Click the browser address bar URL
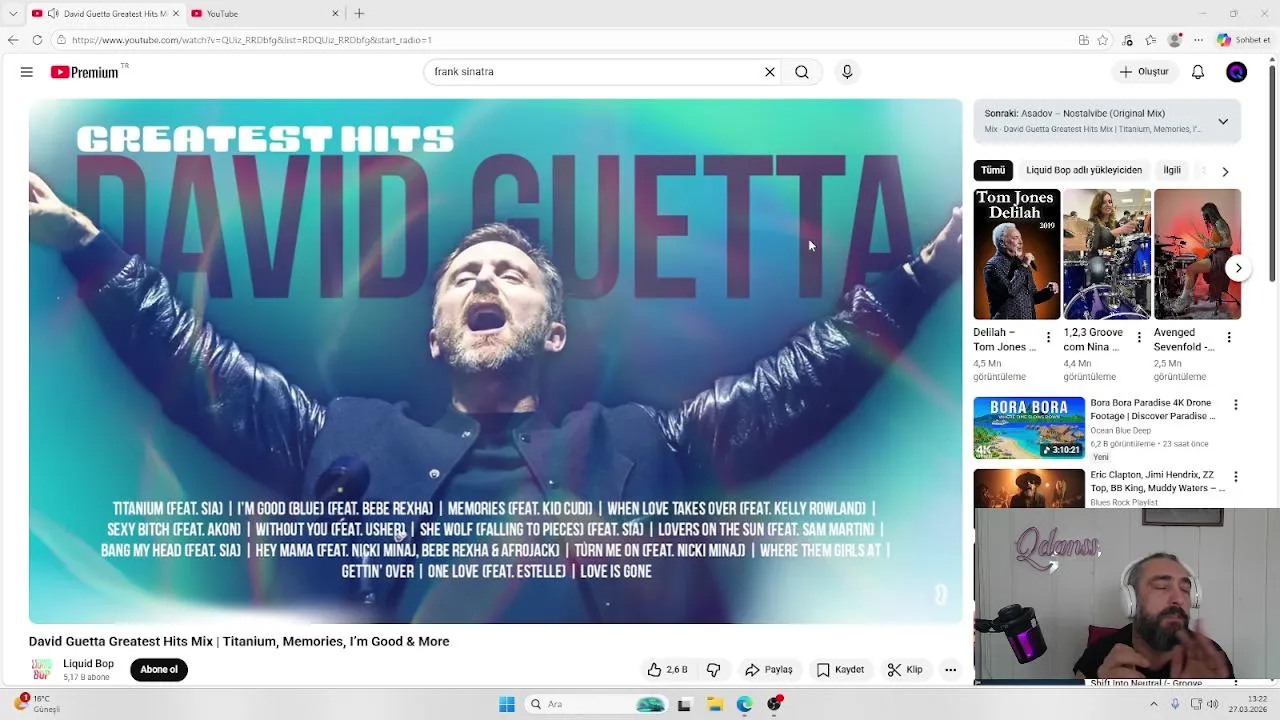Image resolution: width=1280 pixels, height=720 pixels. coord(252,40)
